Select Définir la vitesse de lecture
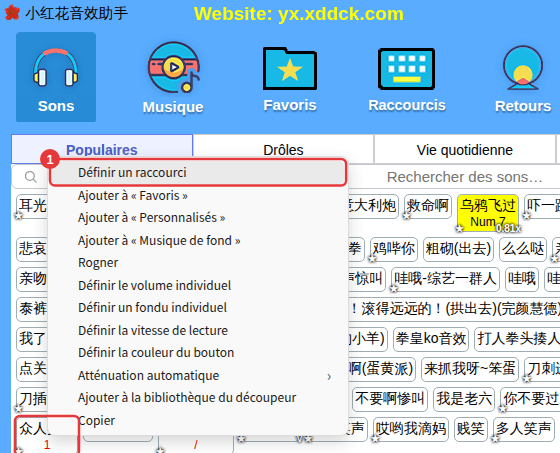The height and width of the screenshot is (453, 560). [198, 330]
